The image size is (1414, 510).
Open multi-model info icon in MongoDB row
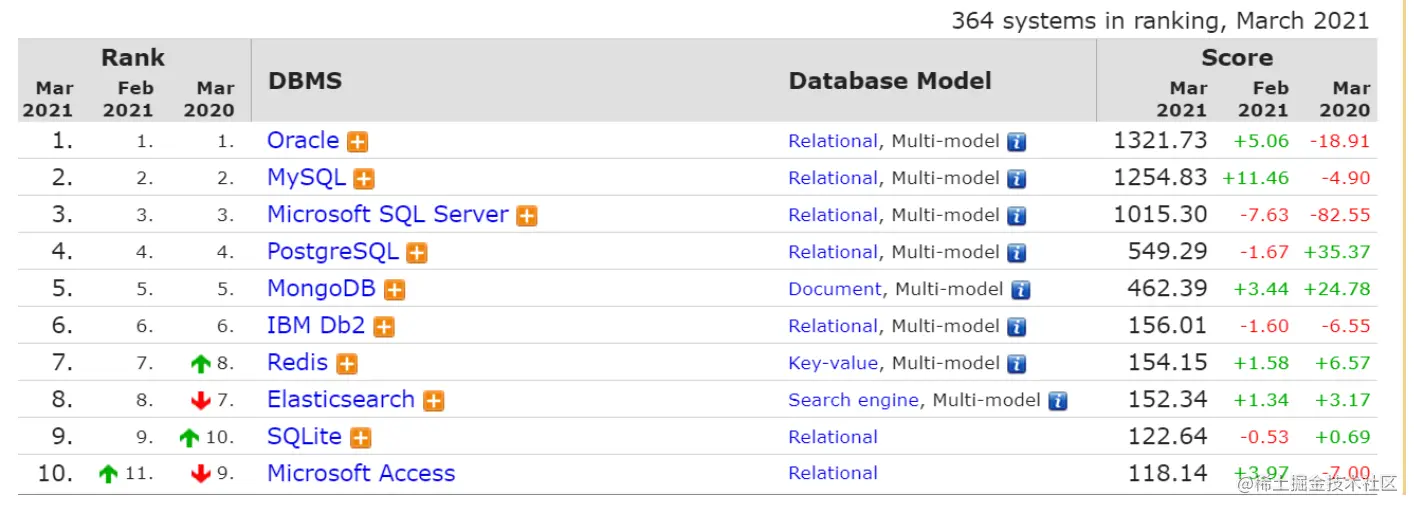(1020, 290)
